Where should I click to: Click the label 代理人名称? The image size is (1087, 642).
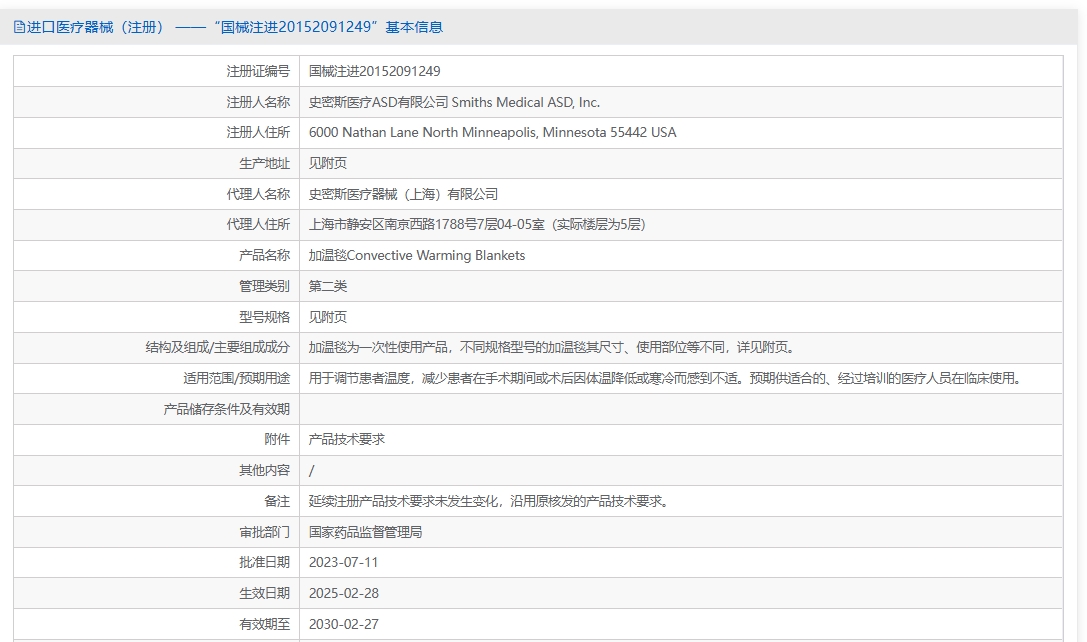tap(258, 194)
